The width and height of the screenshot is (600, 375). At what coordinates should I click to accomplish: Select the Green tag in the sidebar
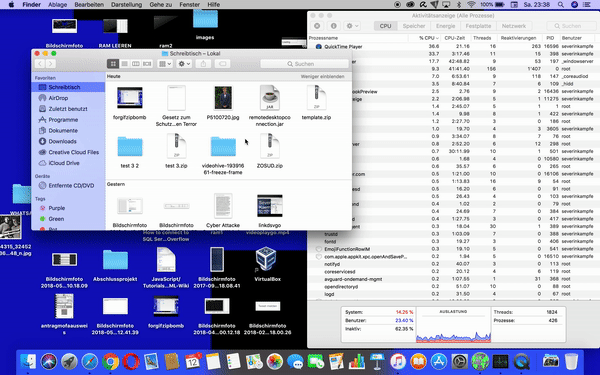(56, 219)
